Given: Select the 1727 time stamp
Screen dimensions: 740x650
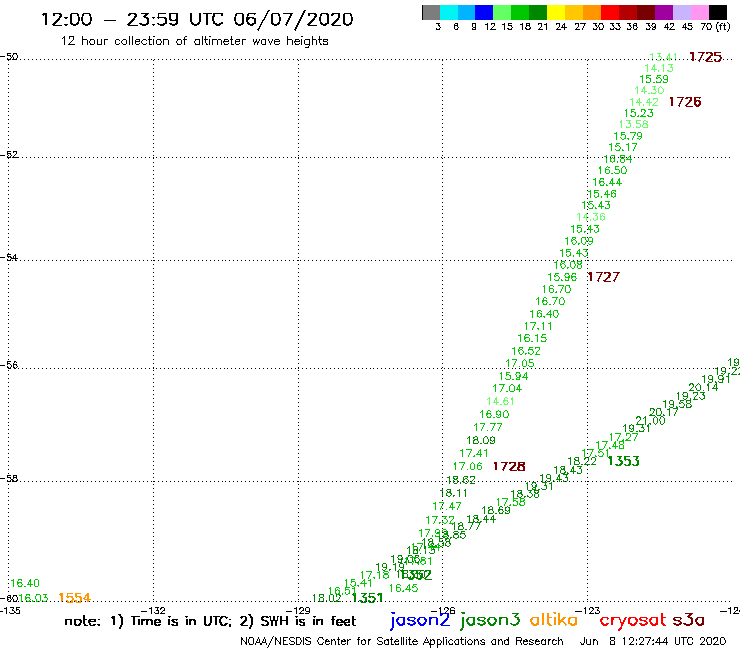Looking at the screenshot, I should (x=604, y=277).
